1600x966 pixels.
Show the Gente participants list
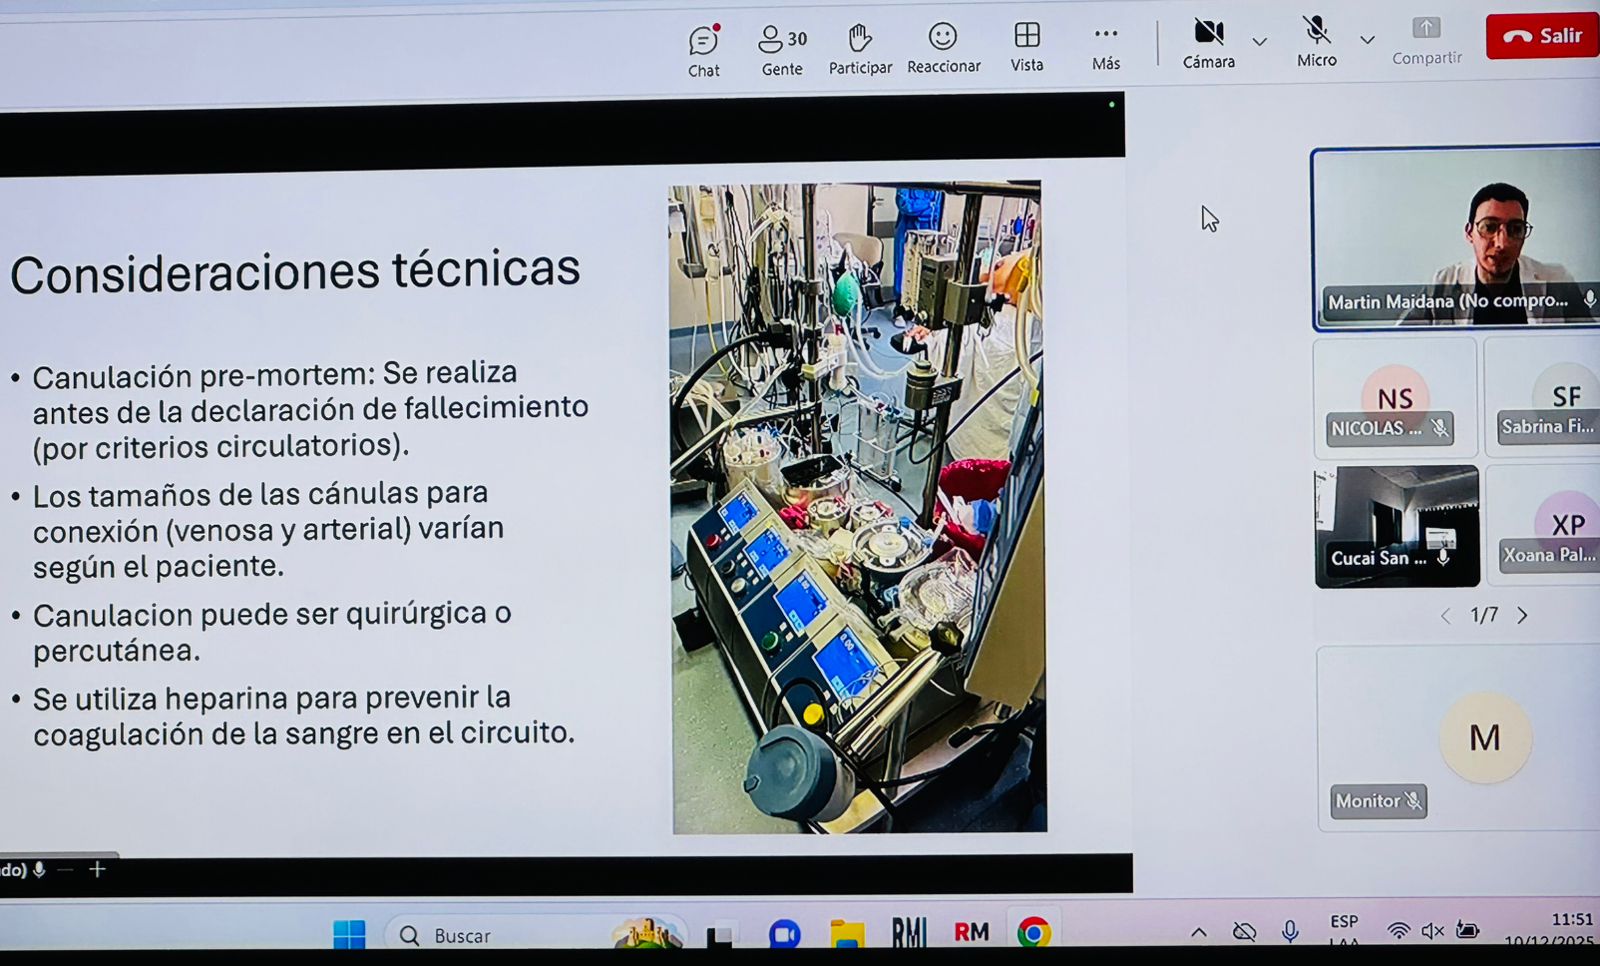point(782,50)
